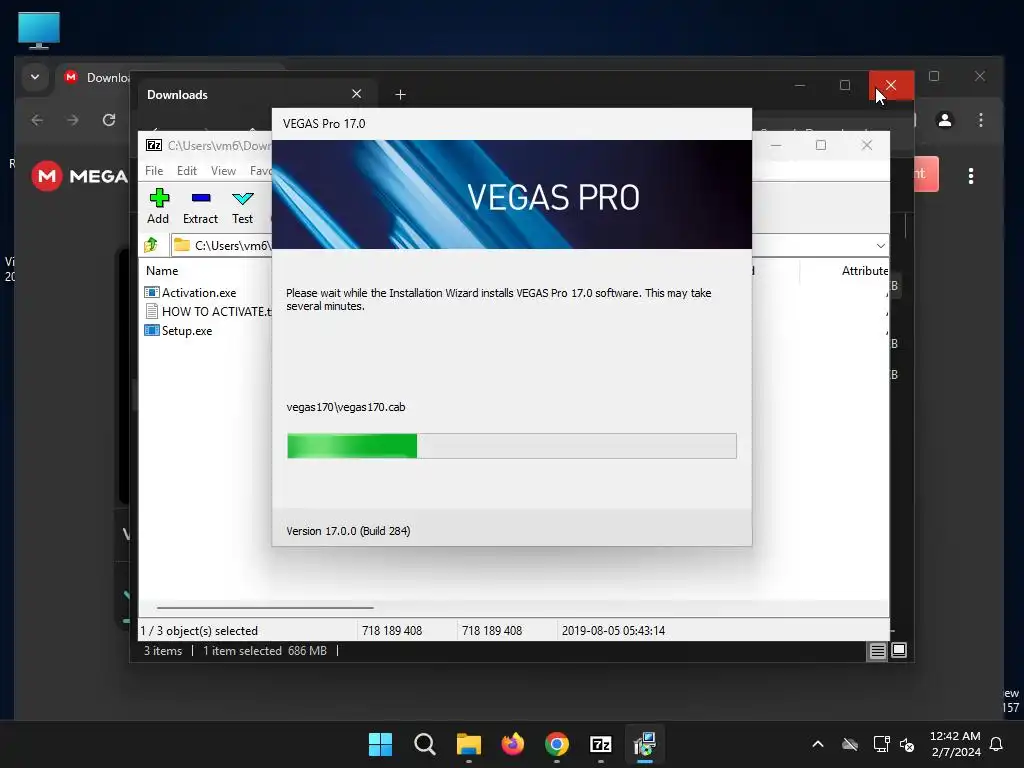Click the network icon in system tray
Image resolution: width=1024 pixels, height=768 pixels.
pos(882,744)
